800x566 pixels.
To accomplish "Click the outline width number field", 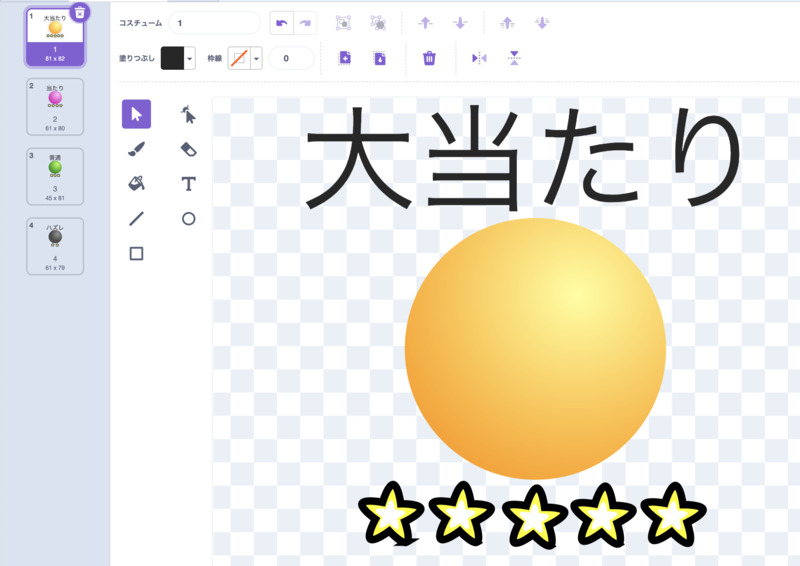I will (291, 58).
